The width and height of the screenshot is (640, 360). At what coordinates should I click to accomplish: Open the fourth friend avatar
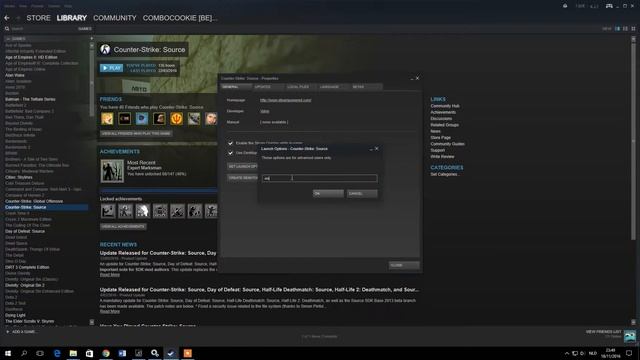point(159,118)
